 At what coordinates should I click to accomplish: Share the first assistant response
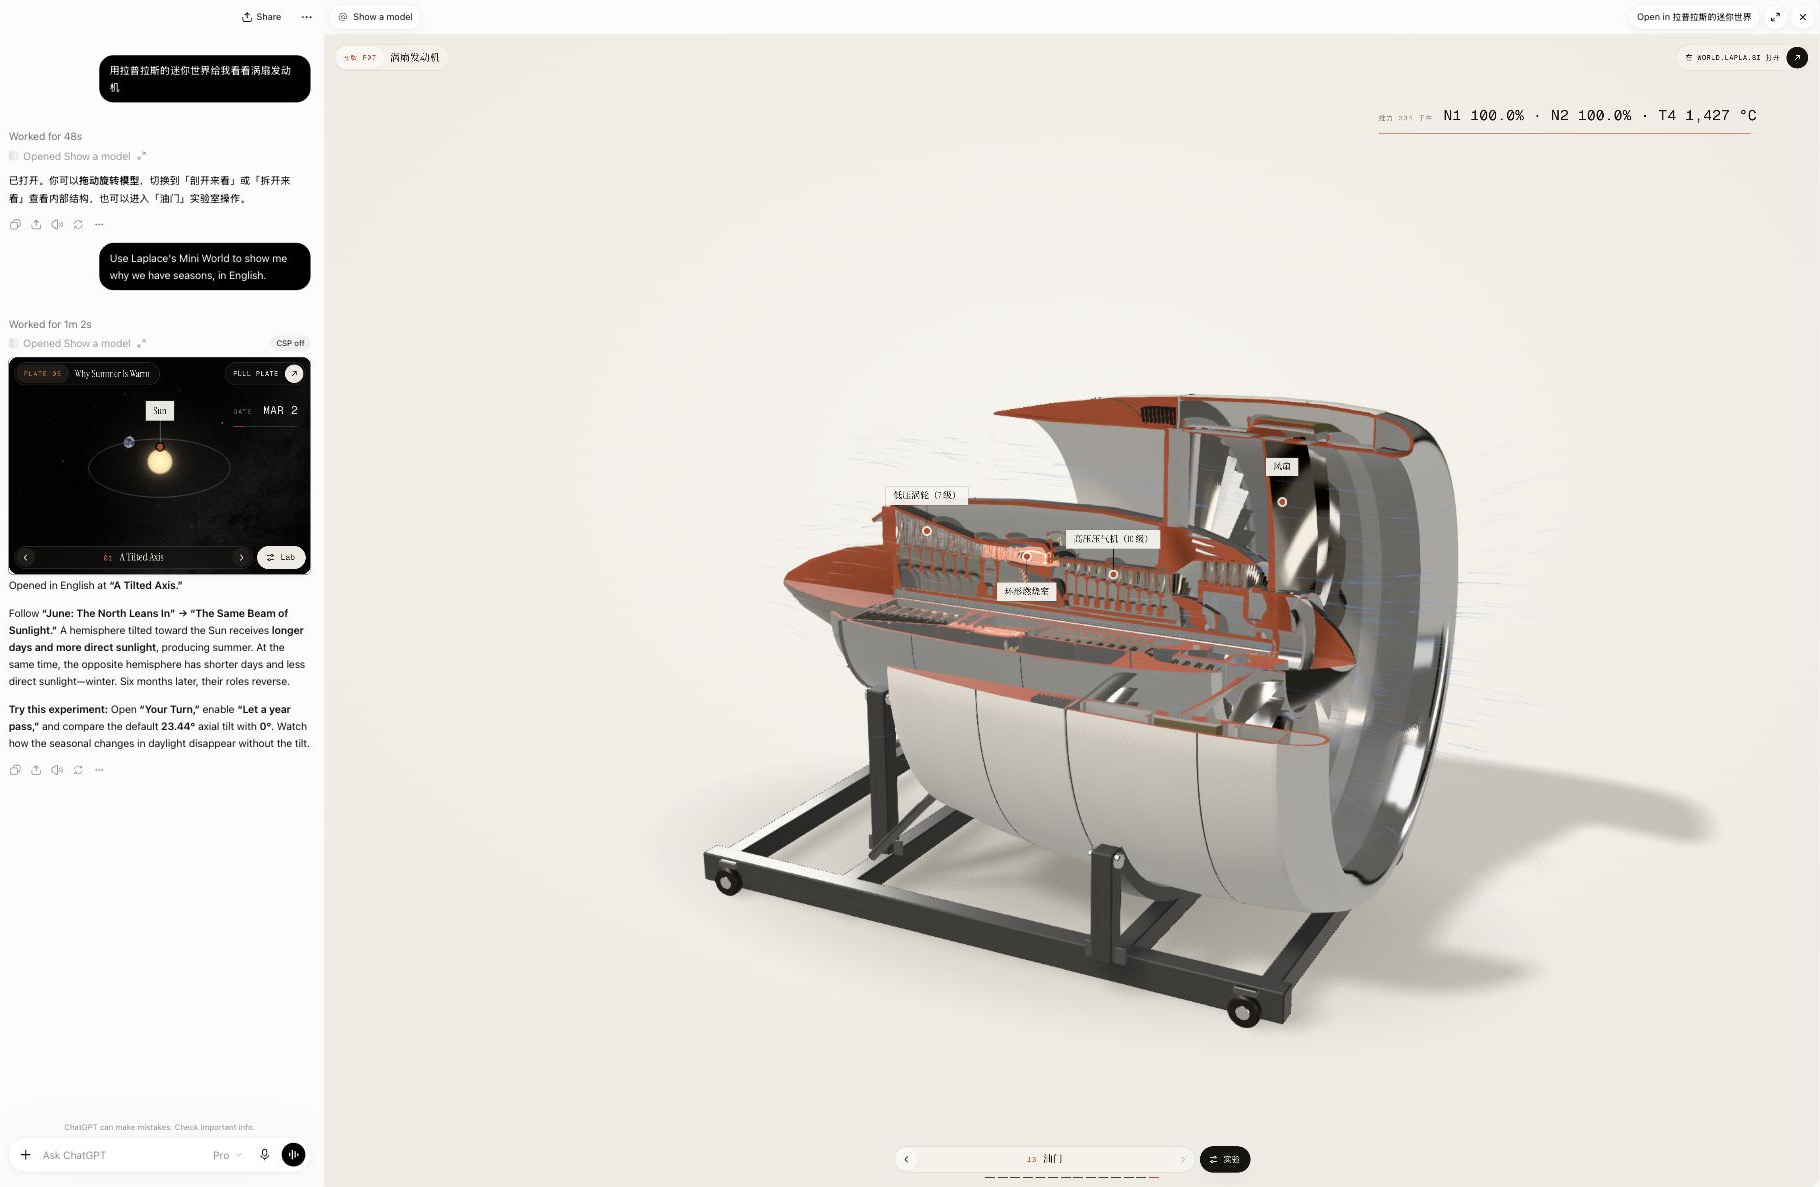[x=36, y=224]
